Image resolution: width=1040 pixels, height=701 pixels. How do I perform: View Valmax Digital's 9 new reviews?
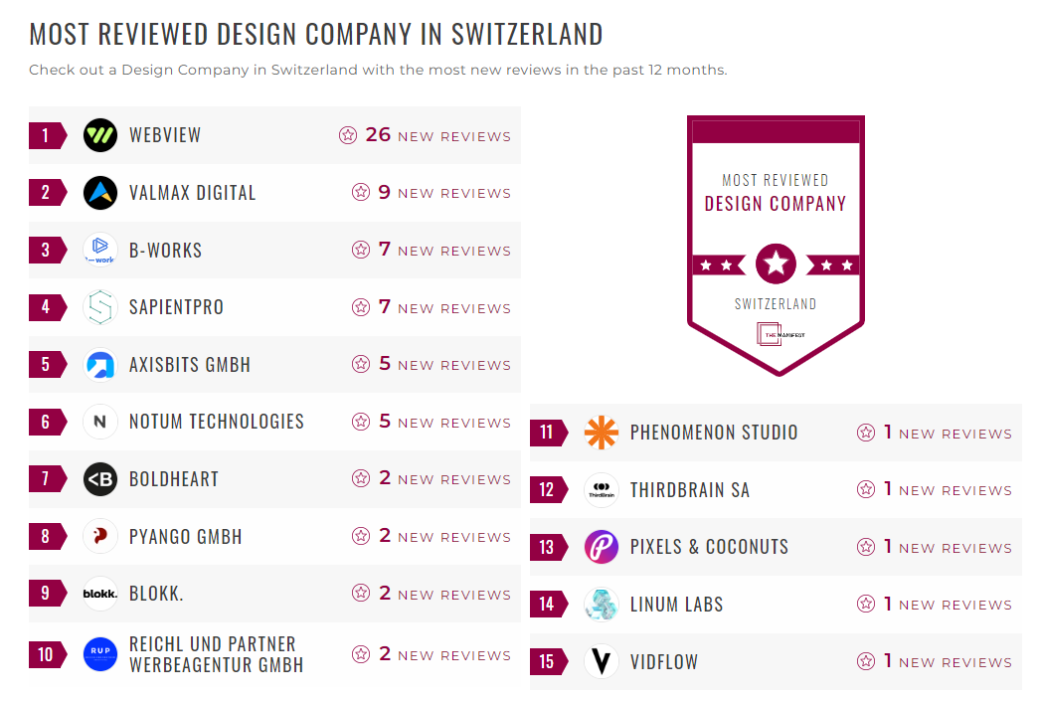pos(431,192)
